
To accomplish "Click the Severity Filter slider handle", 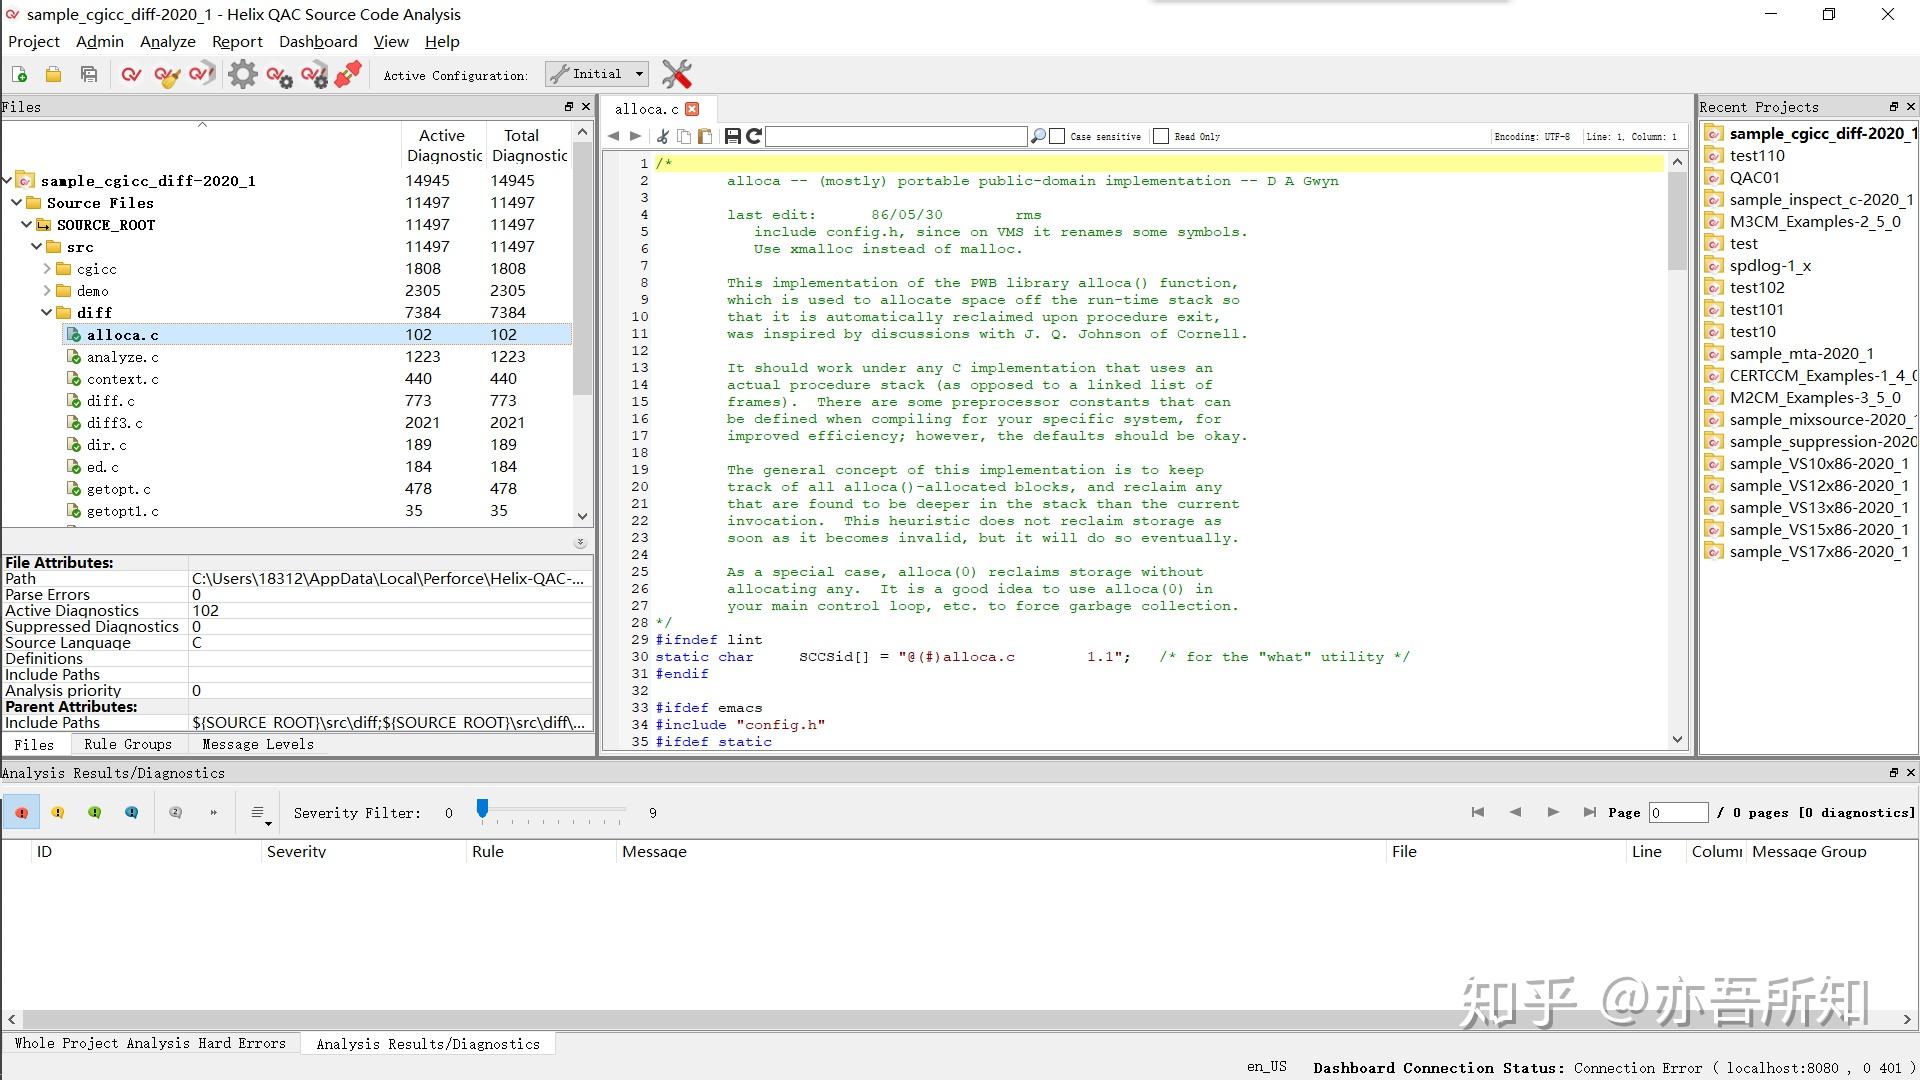I will pos(482,809).
